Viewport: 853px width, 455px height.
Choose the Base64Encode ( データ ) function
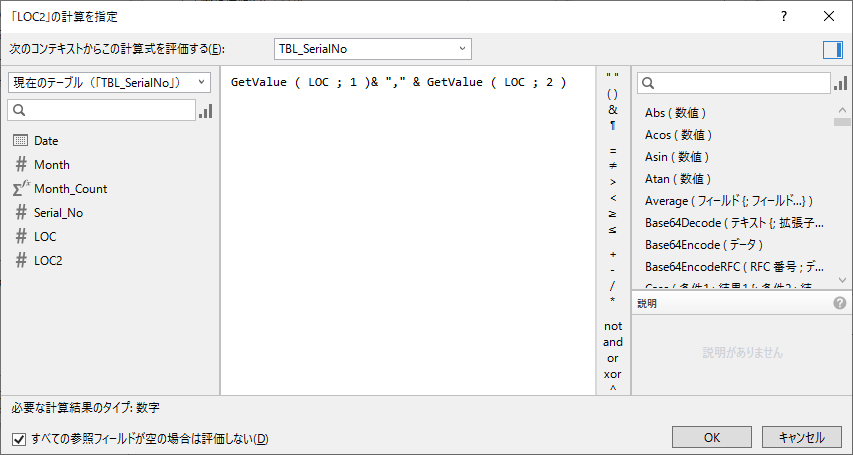click(x=704, y=245)
